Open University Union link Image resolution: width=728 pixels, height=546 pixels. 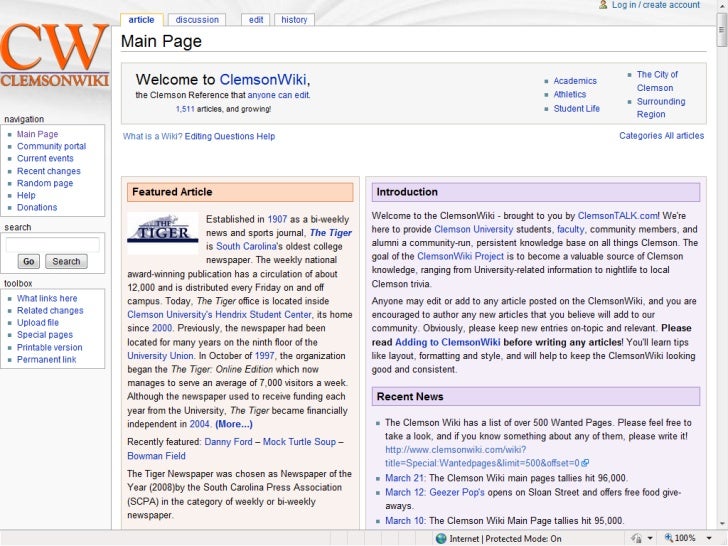pos(160,356)
